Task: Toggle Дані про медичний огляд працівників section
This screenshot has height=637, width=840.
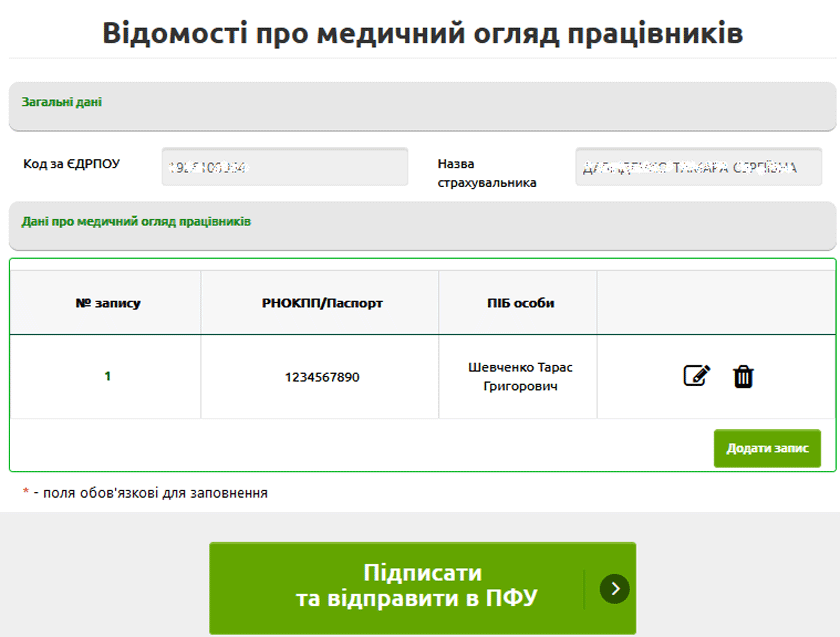Action: coord(422,225)
